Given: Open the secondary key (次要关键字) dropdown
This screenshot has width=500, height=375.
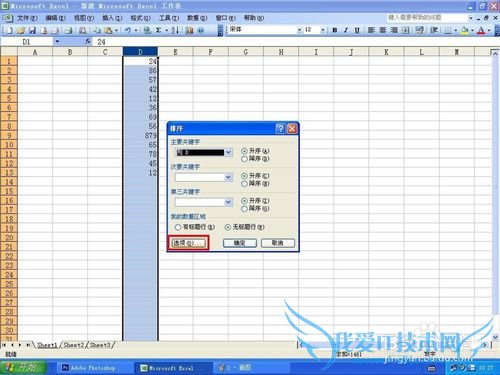Looking at the screenshot, I should (228, 177).
